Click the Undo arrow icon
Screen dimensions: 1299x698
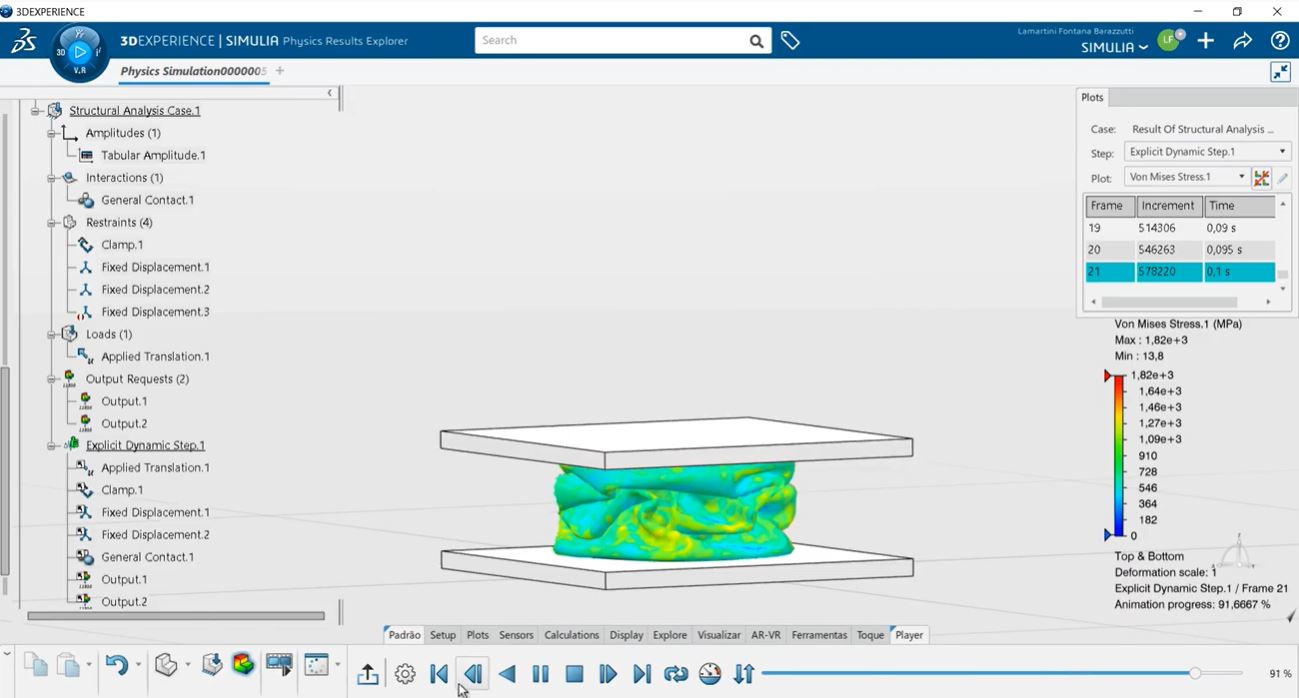116,665
